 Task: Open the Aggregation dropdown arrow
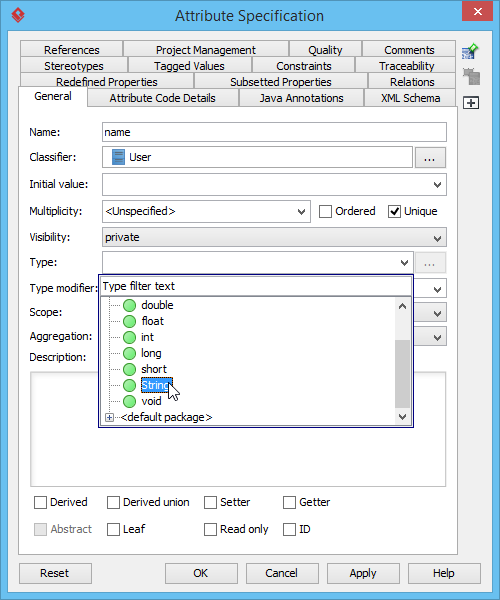[437, 338]
